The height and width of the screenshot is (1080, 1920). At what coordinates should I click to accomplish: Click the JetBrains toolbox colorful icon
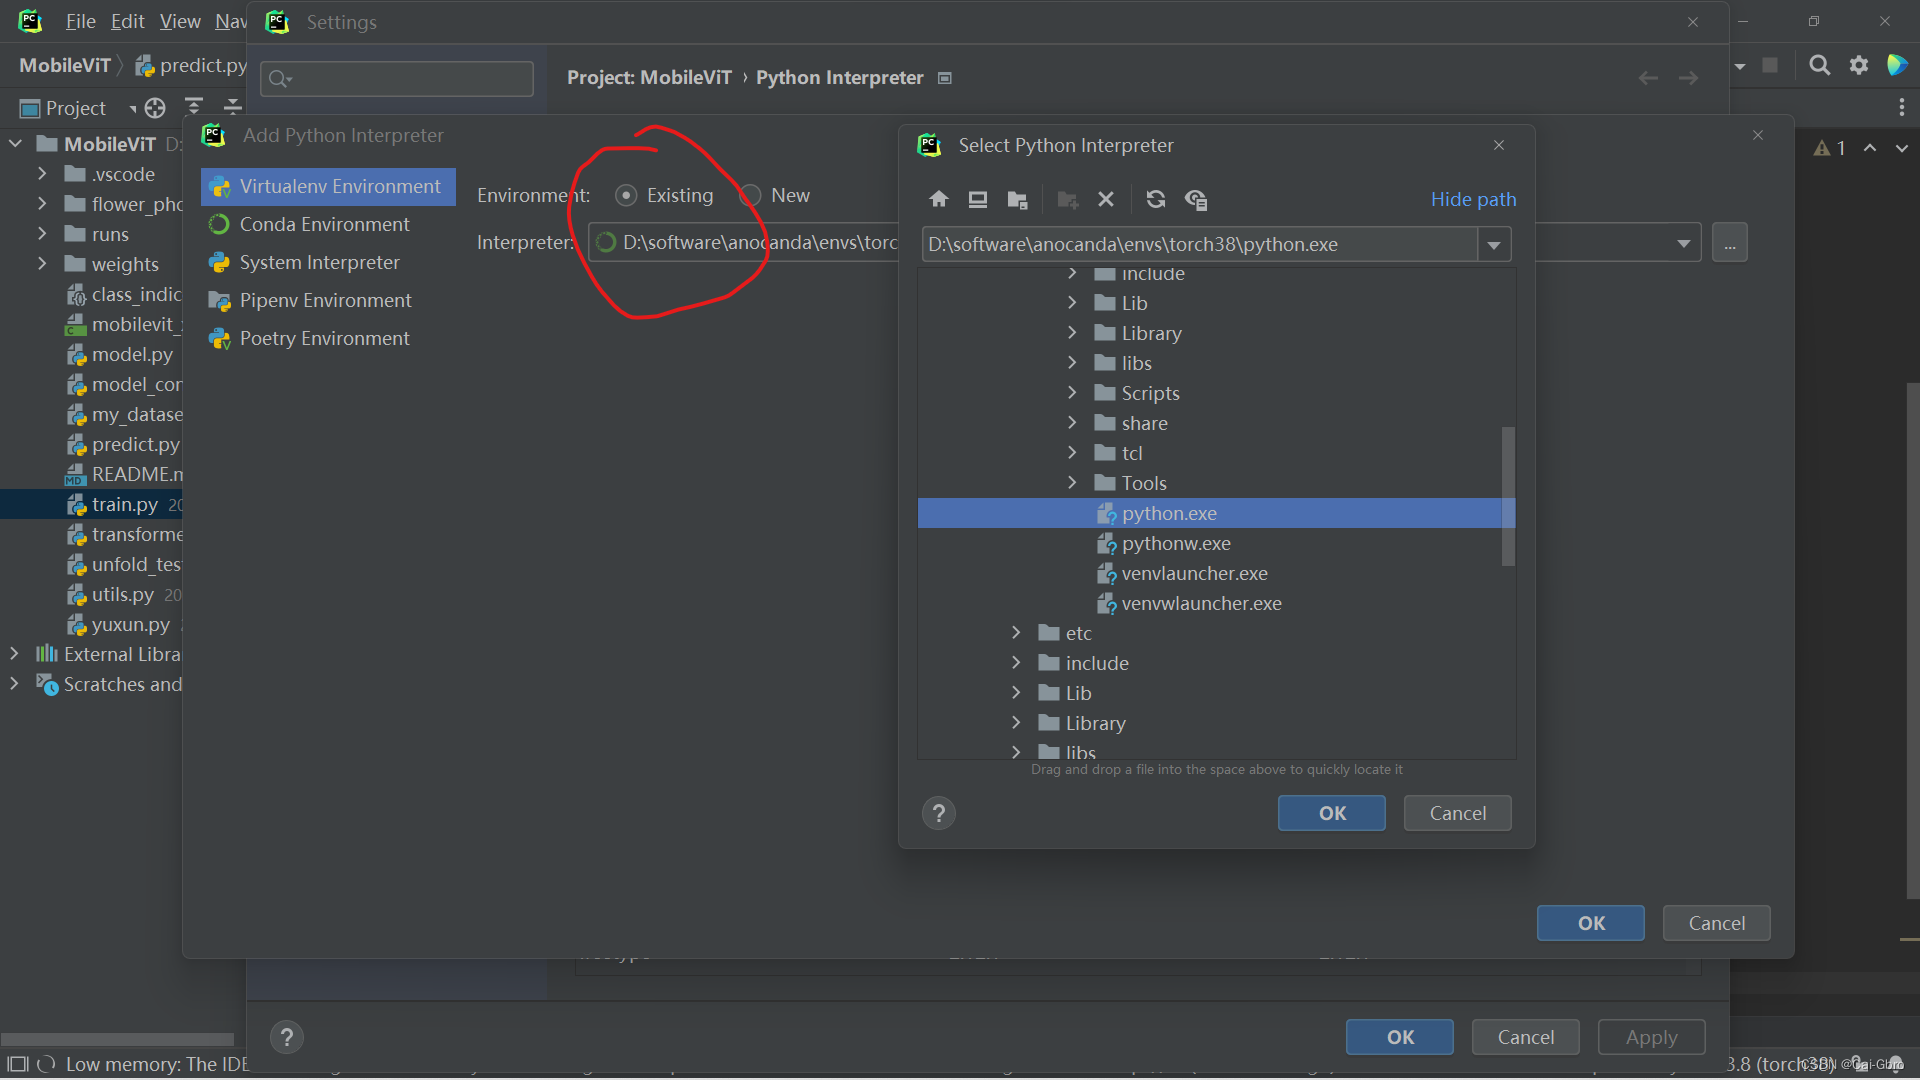[x=1896, y=65]
